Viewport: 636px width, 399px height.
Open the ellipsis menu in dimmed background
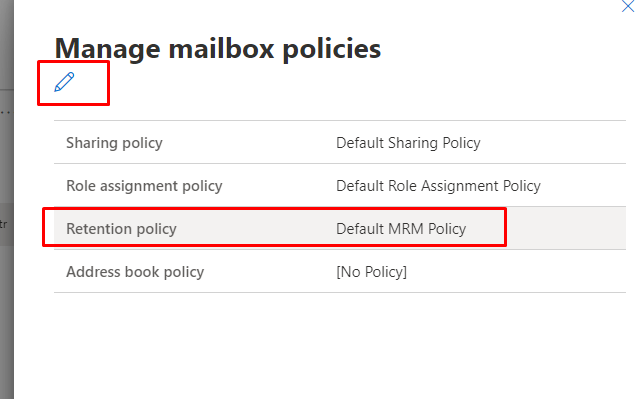coord(5,112)
